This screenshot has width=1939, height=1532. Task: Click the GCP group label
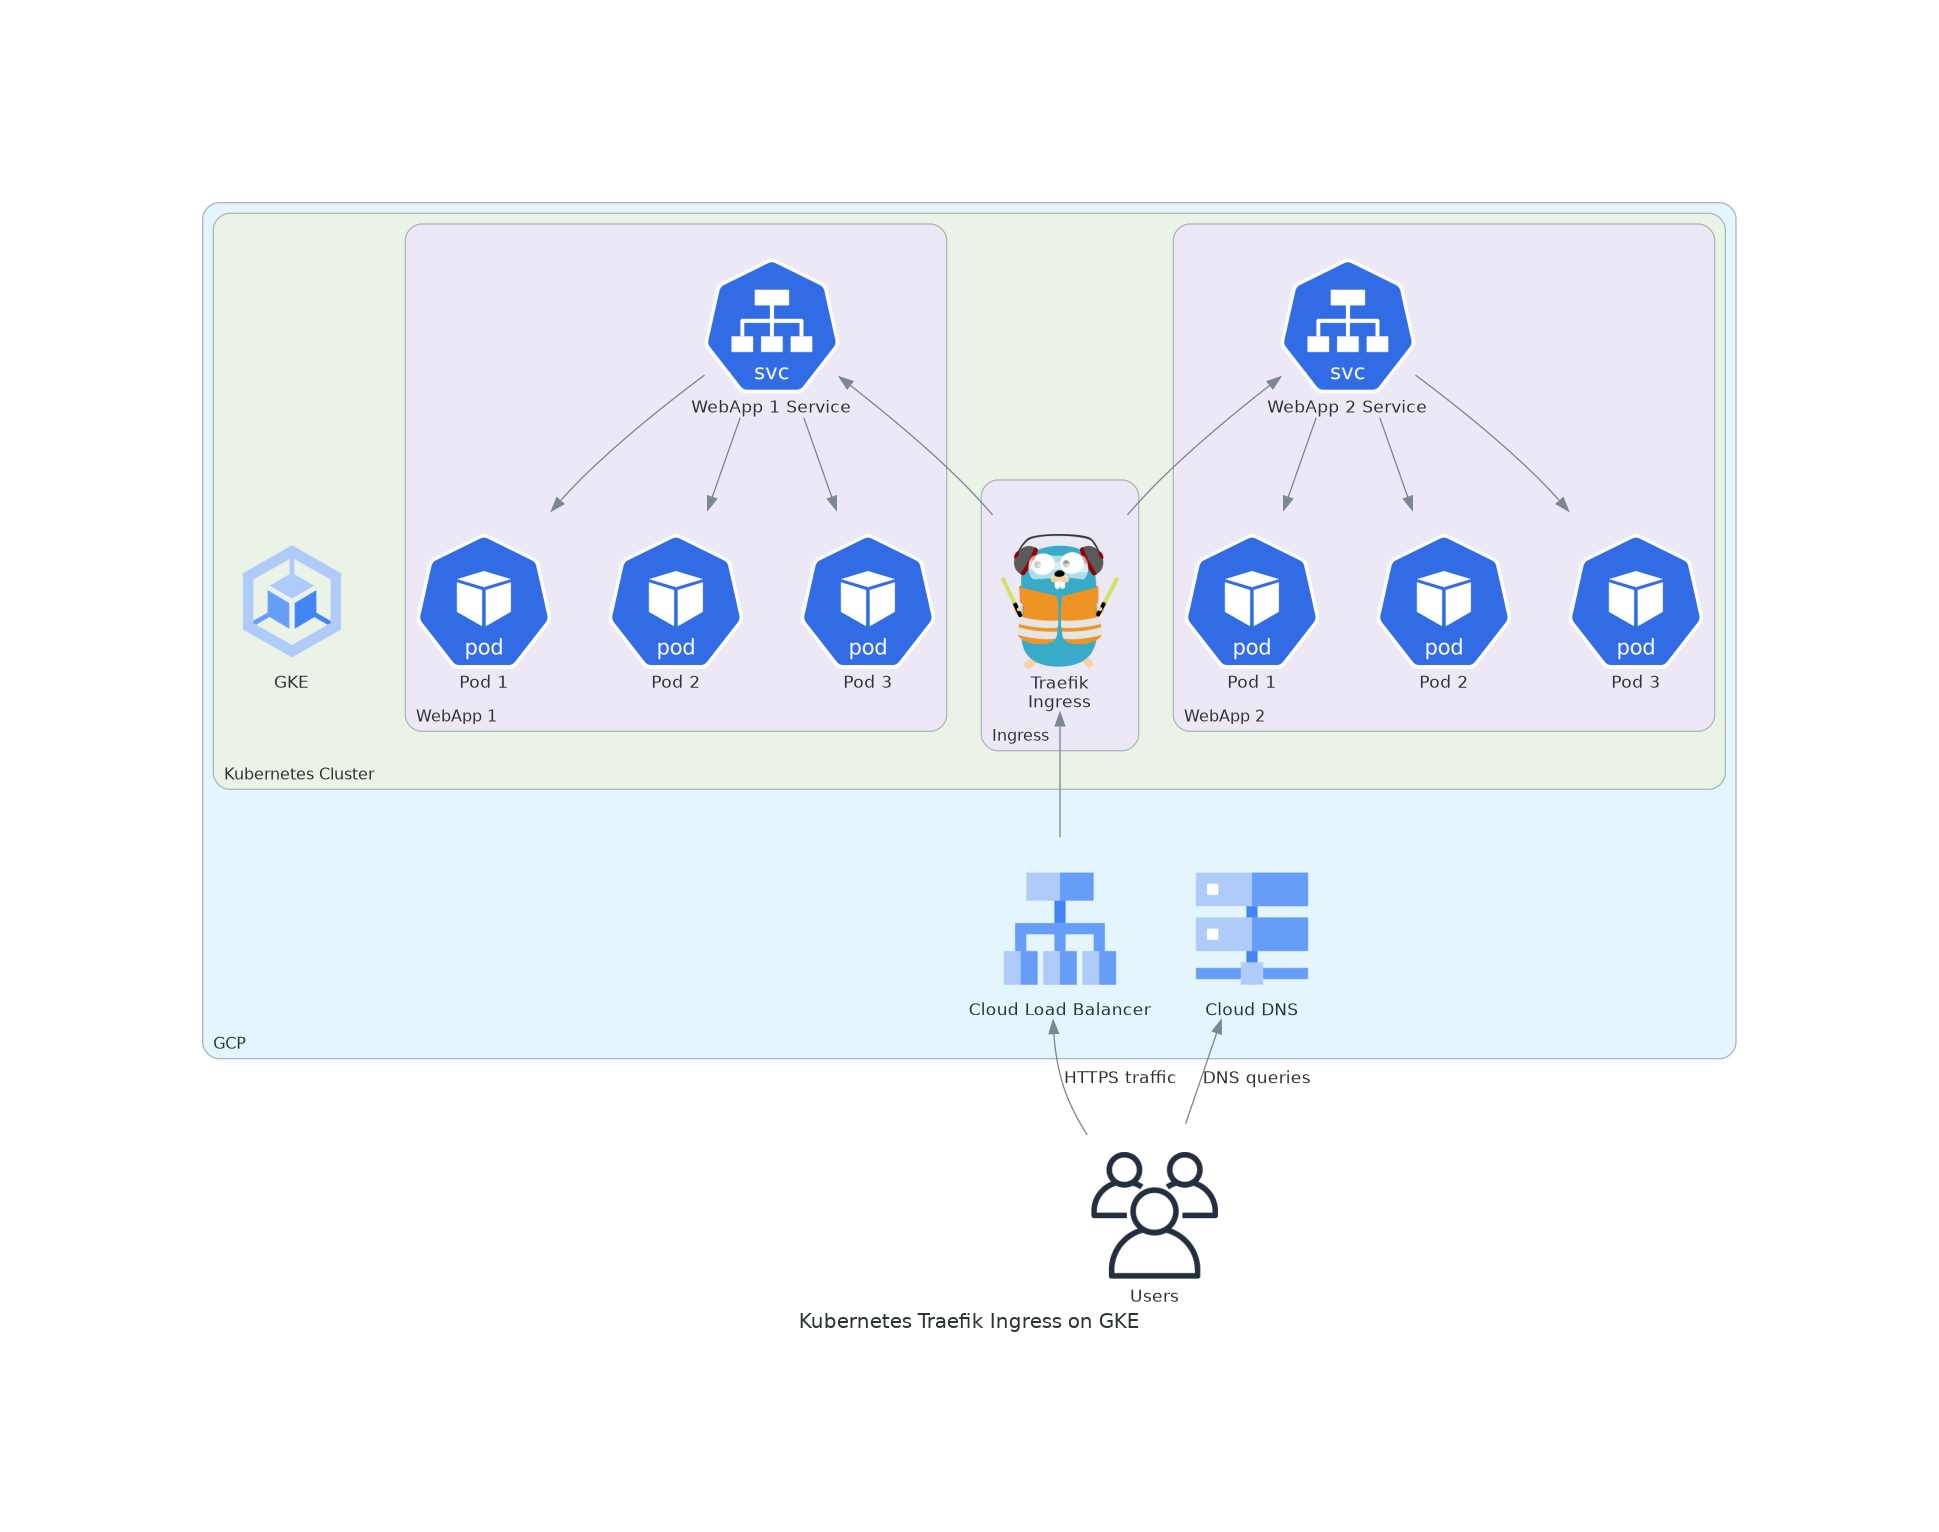229,1042
